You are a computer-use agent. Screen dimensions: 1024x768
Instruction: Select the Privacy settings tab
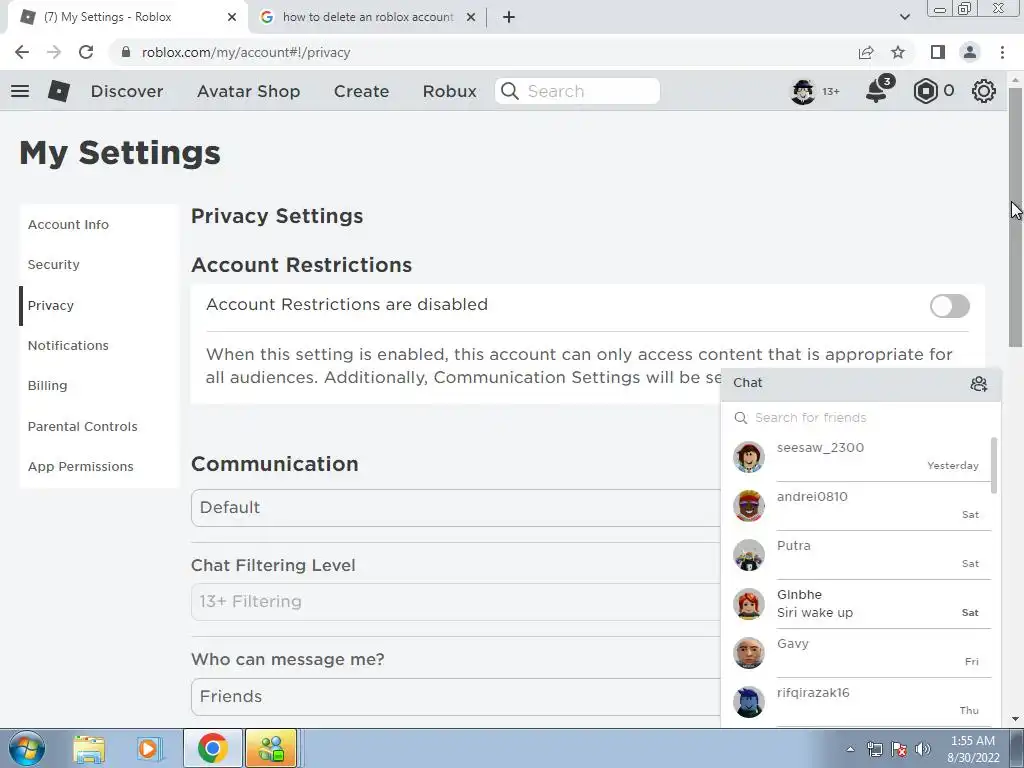99,306
